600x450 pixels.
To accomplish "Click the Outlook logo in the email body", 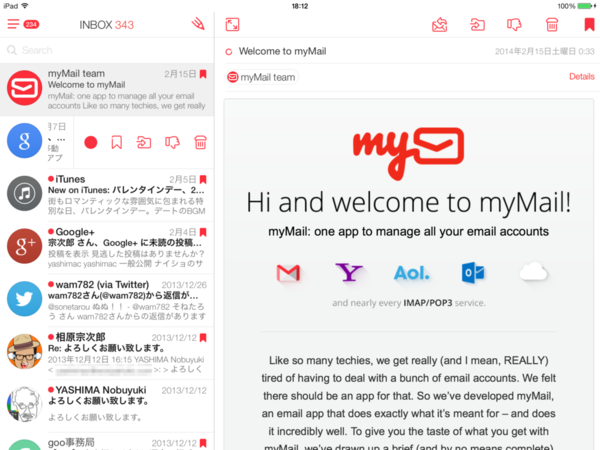I will coord(473,273).
